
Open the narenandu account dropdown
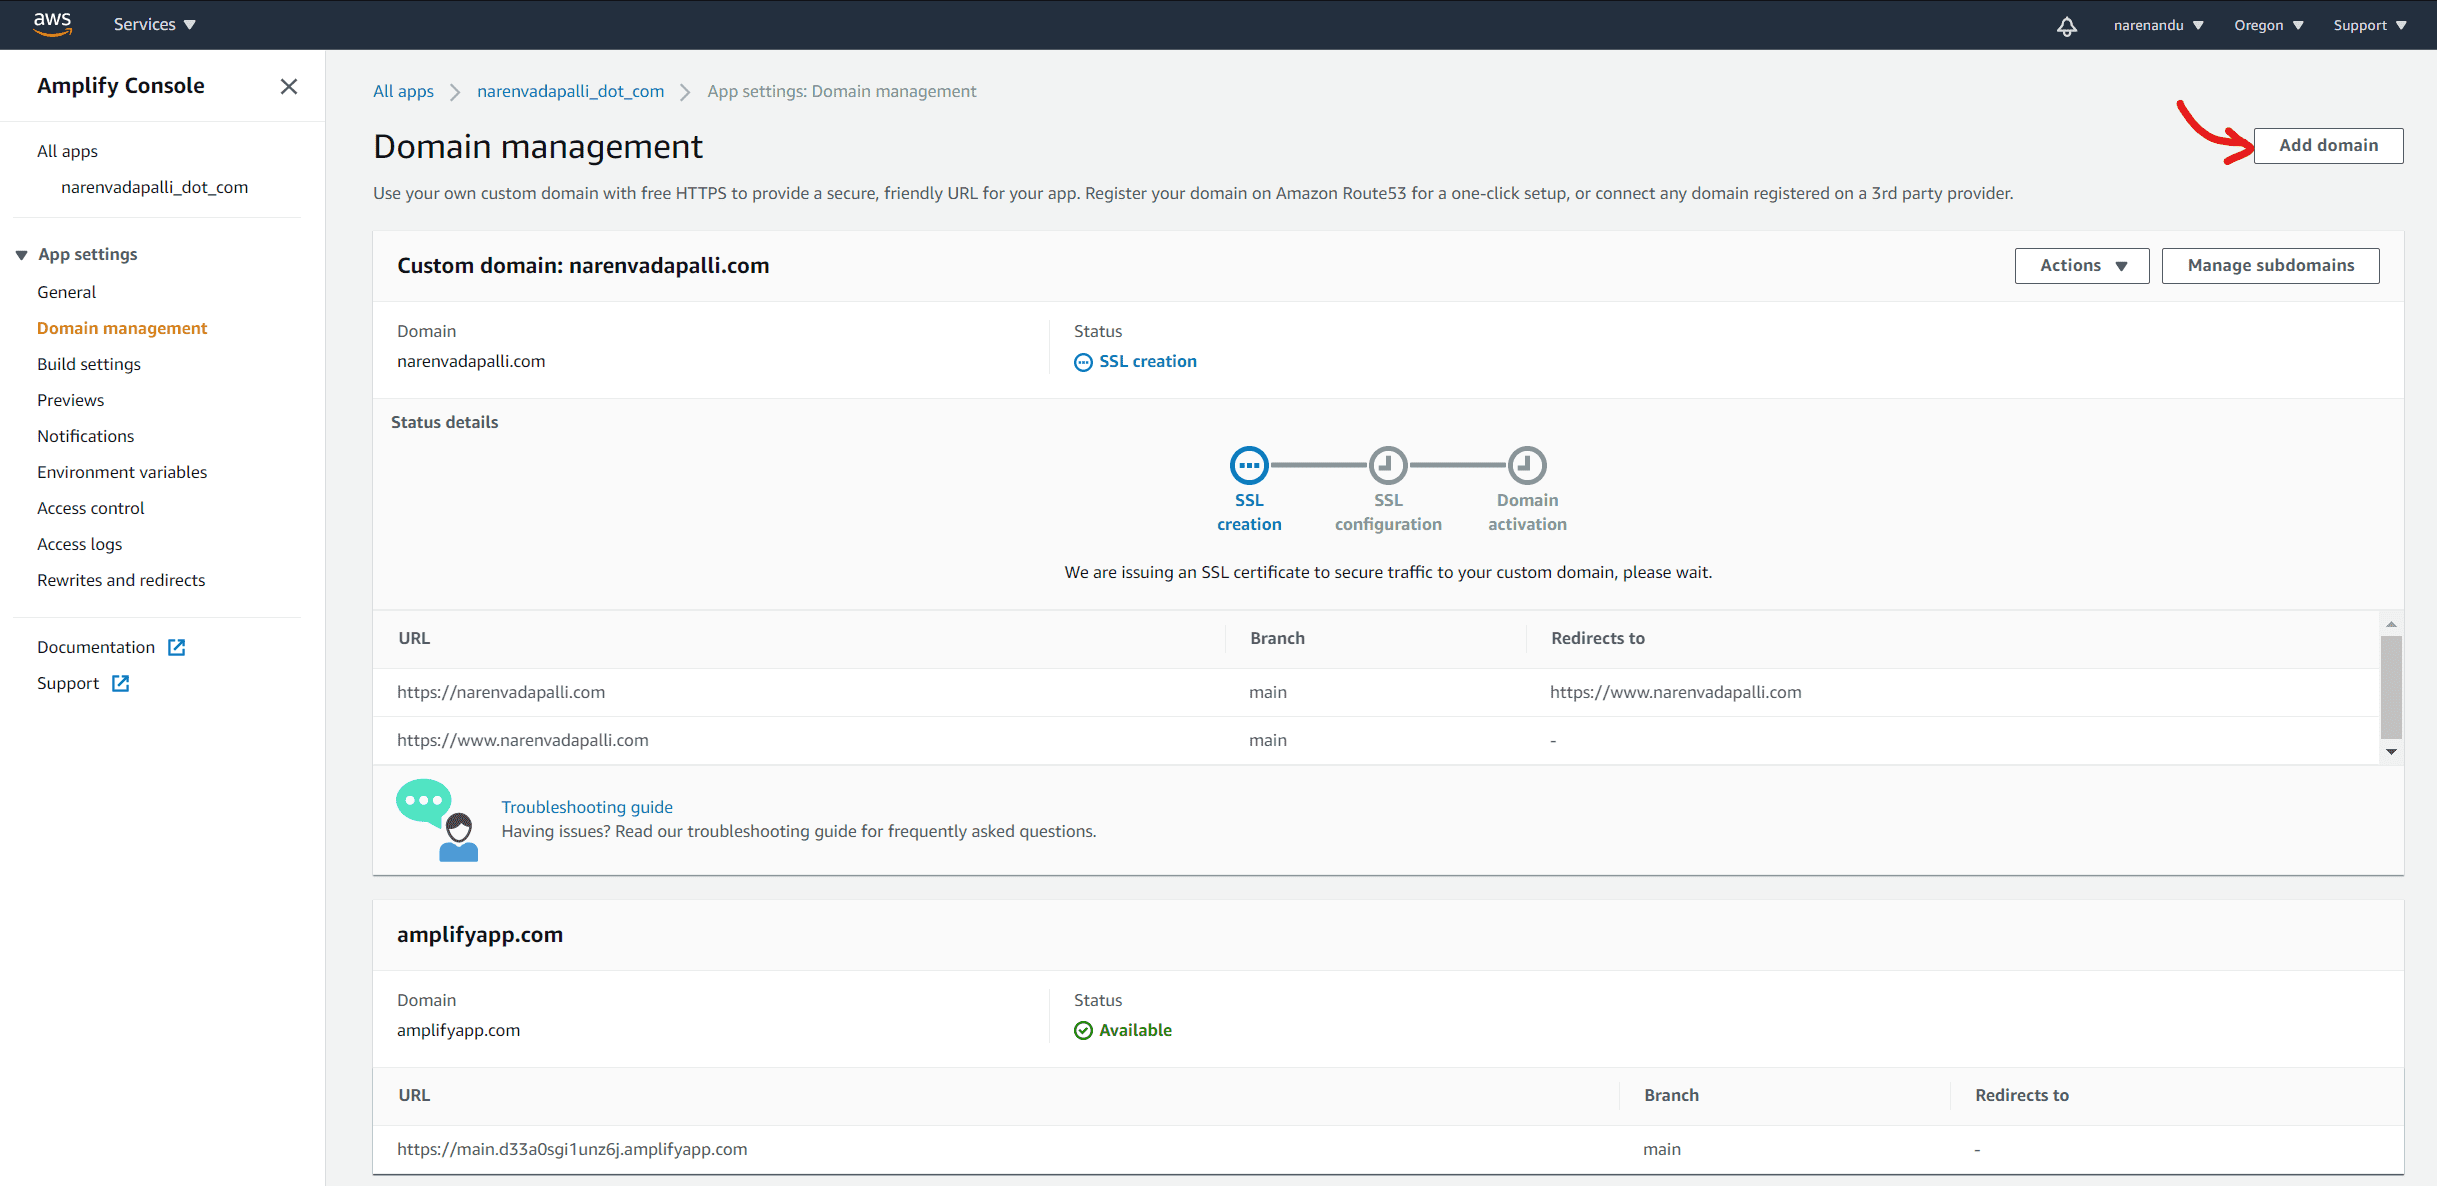(x=2158, y=25)
